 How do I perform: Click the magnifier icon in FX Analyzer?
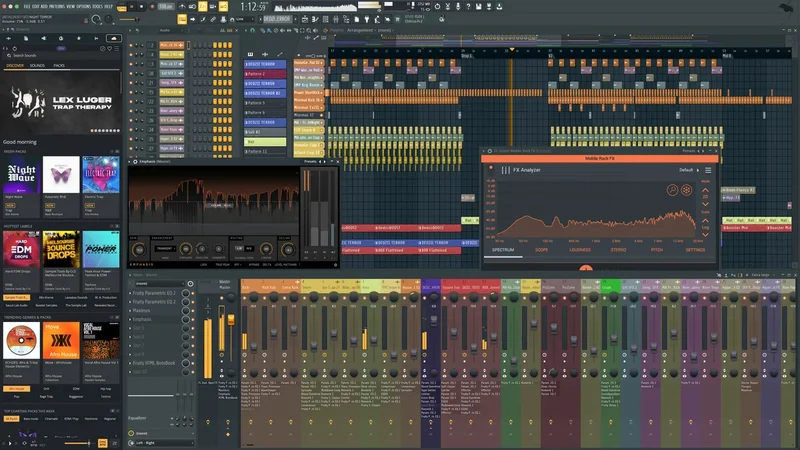(x=672, y=190)
